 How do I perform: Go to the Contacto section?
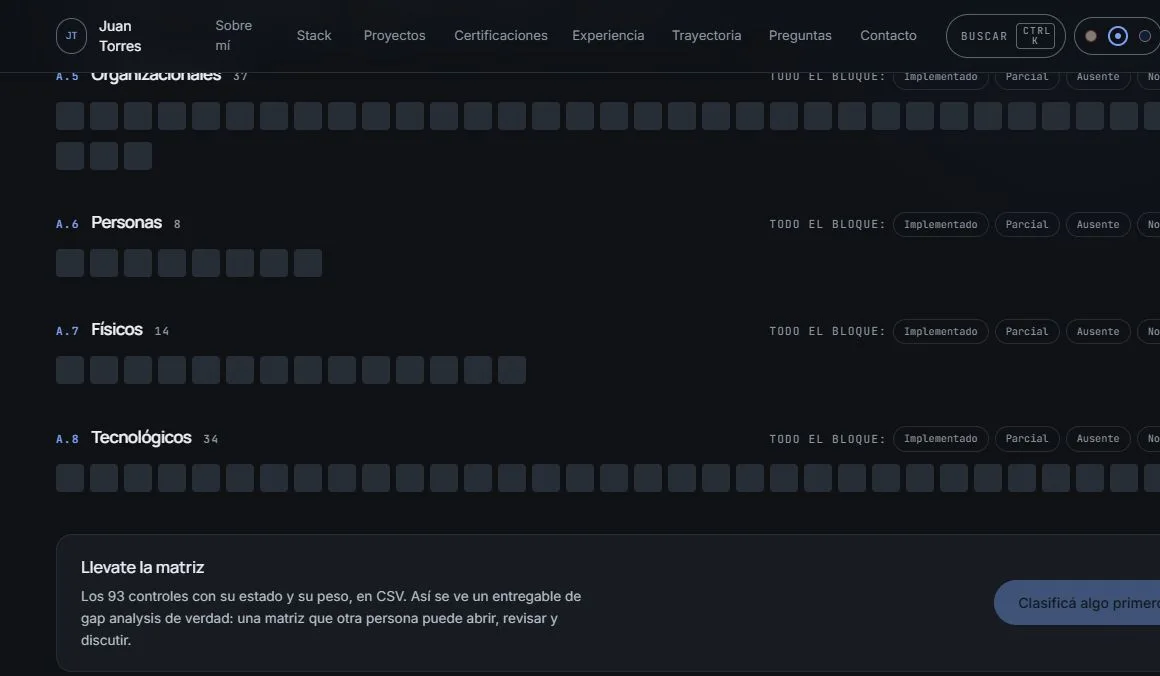[888, 36]
